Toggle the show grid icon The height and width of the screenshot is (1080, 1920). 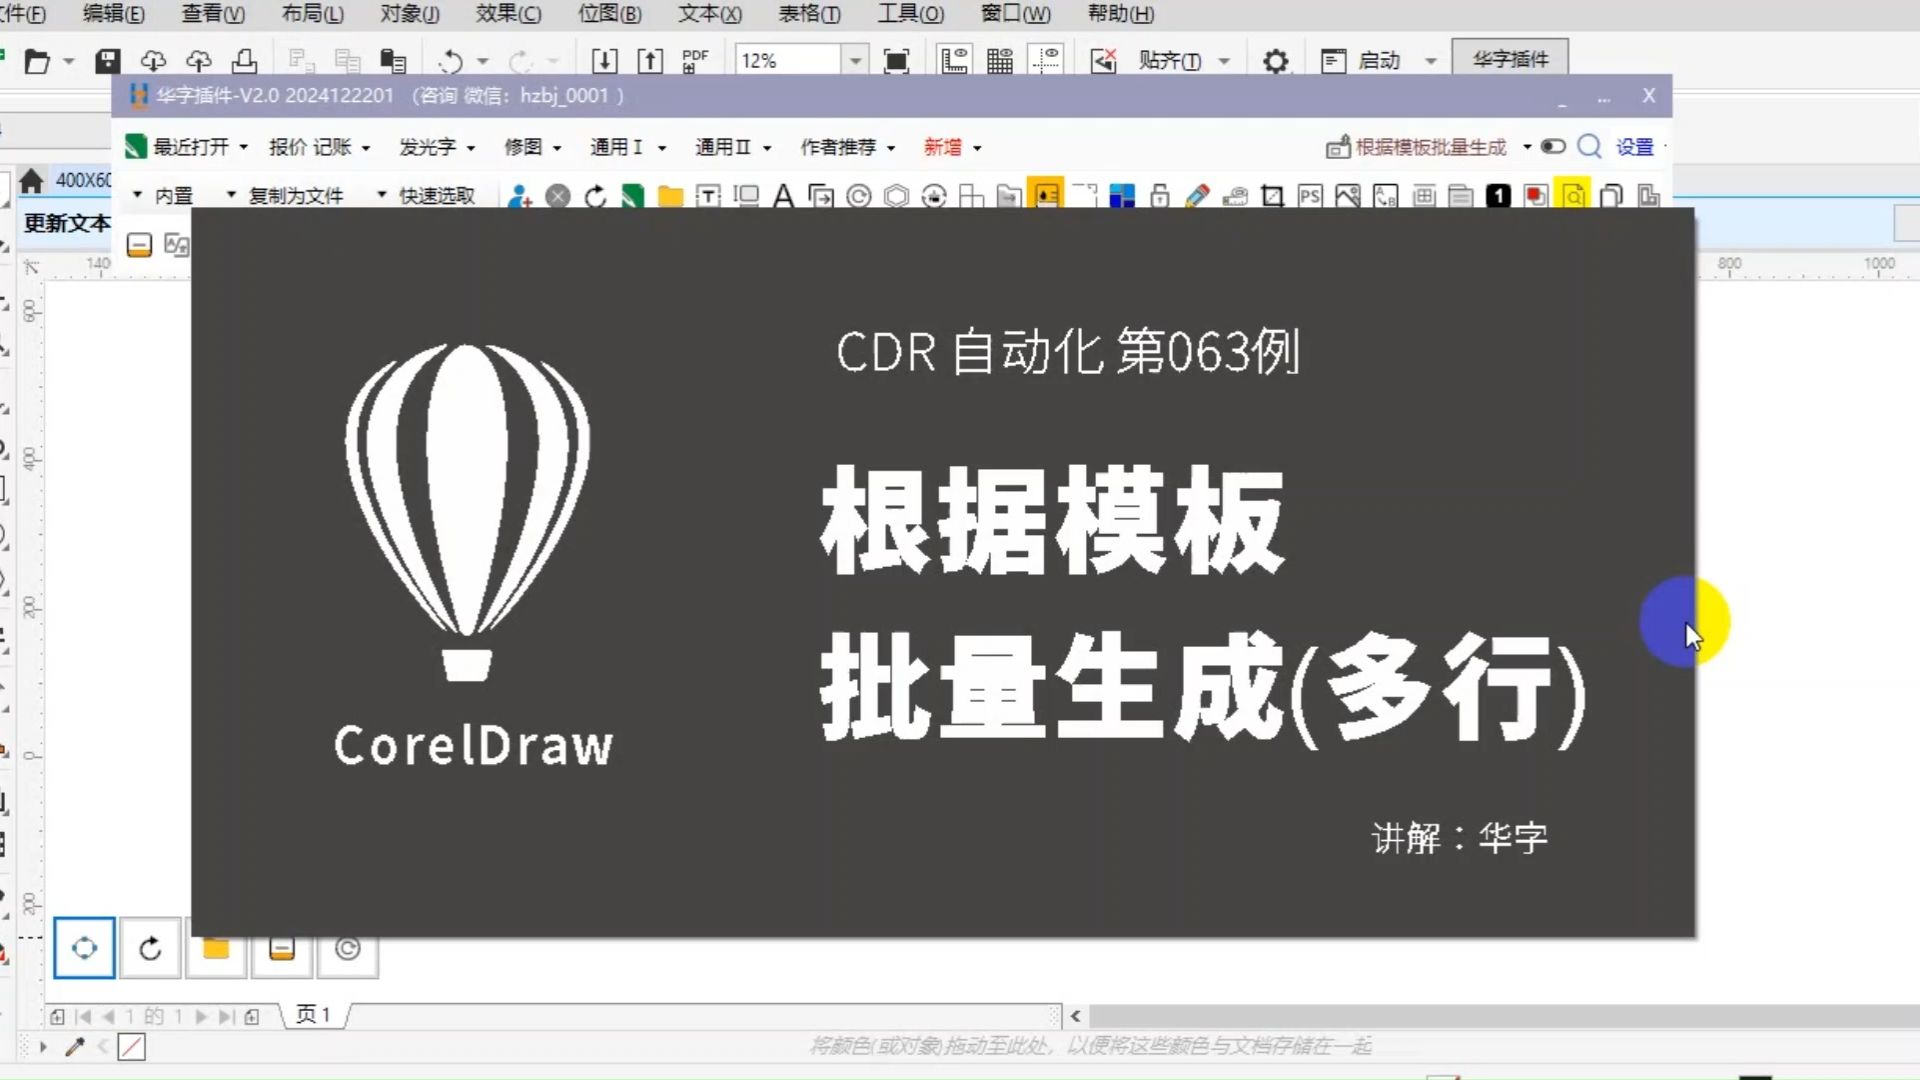(1000, 61)
